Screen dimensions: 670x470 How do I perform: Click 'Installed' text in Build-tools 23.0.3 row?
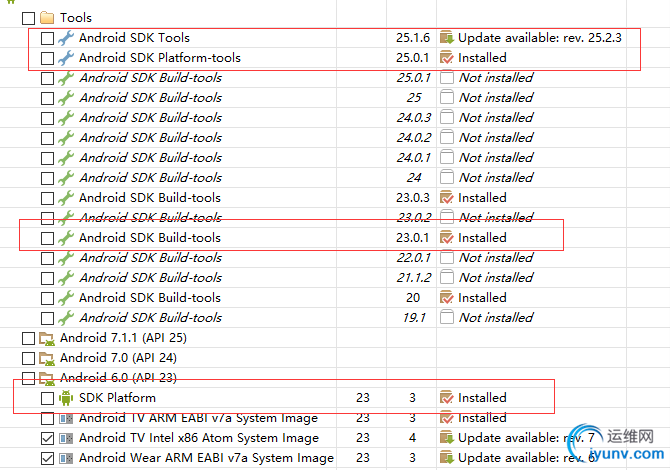click(482, 198)
